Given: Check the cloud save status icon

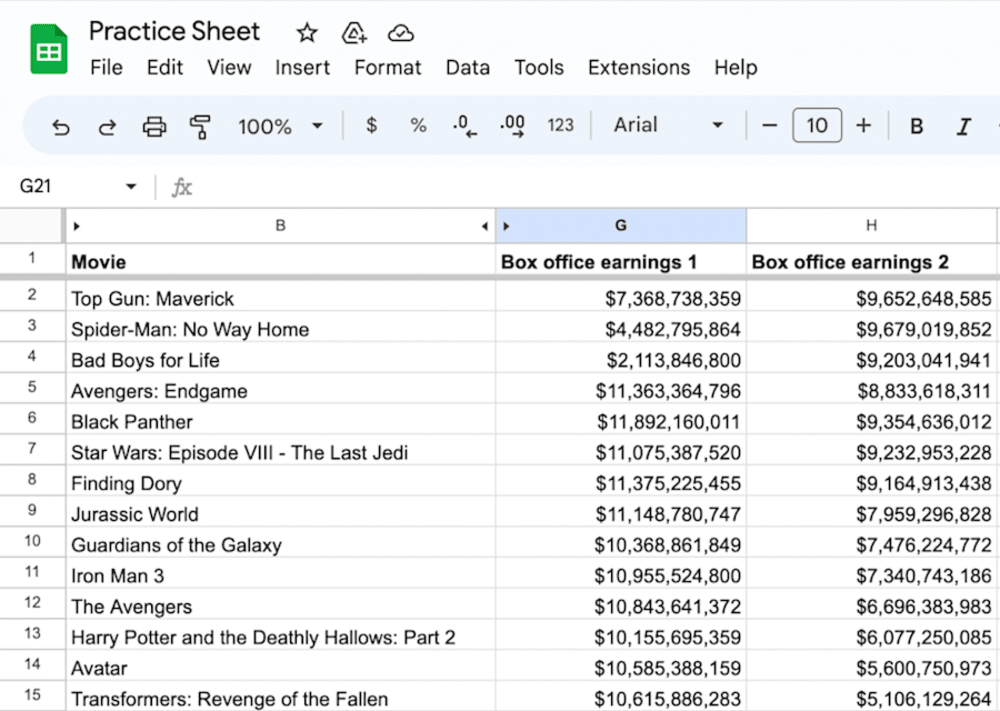Looking at the screenshot, I should [x=401, y=33].
